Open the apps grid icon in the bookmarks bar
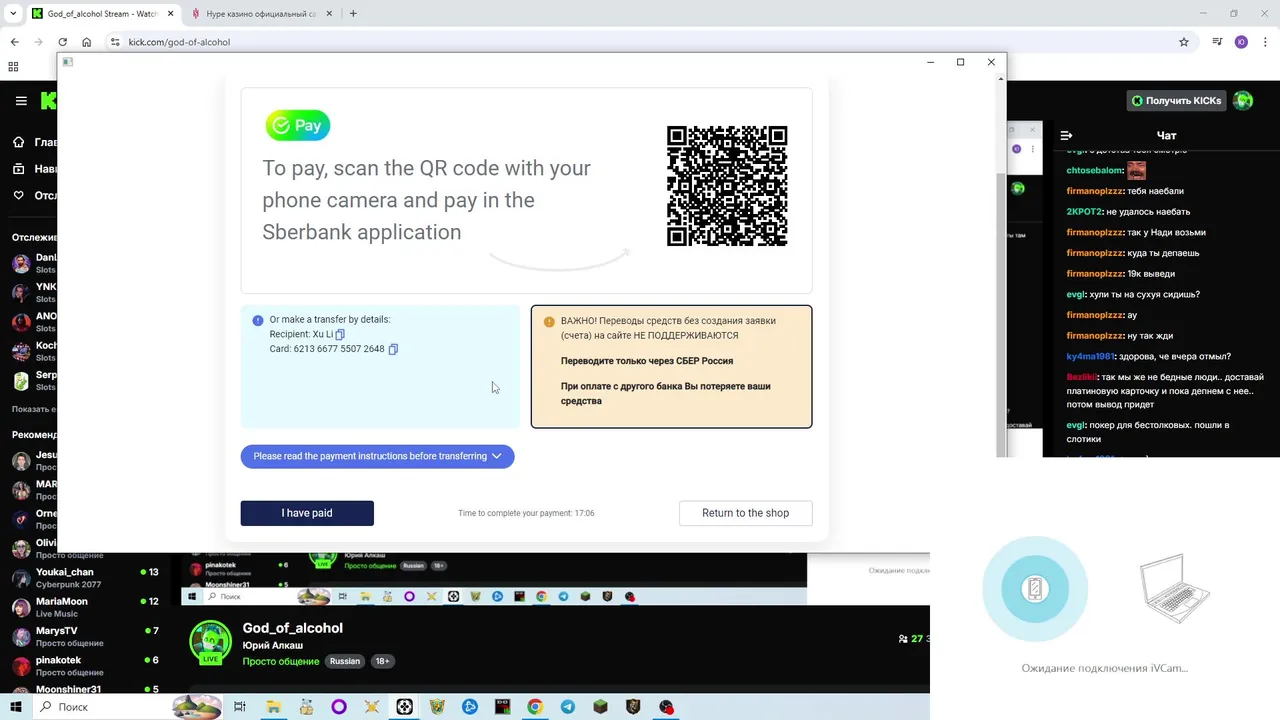Viewport: 1280px width, 720px height. (13, 67)
